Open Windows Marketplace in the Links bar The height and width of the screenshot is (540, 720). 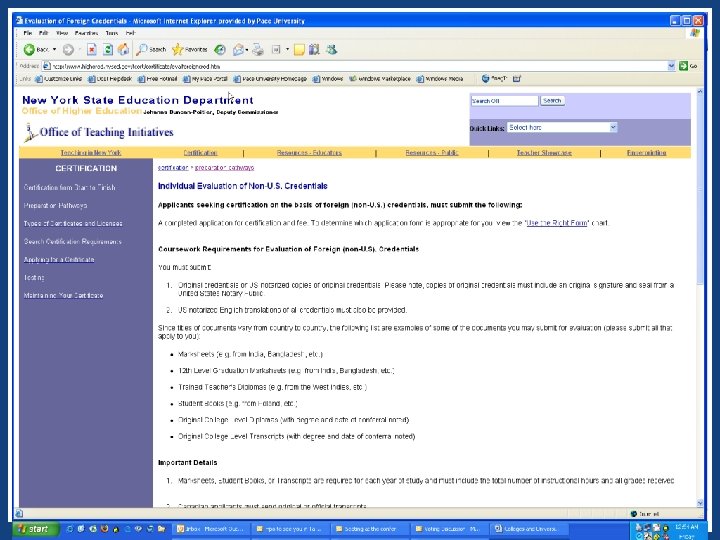[380, 79]
